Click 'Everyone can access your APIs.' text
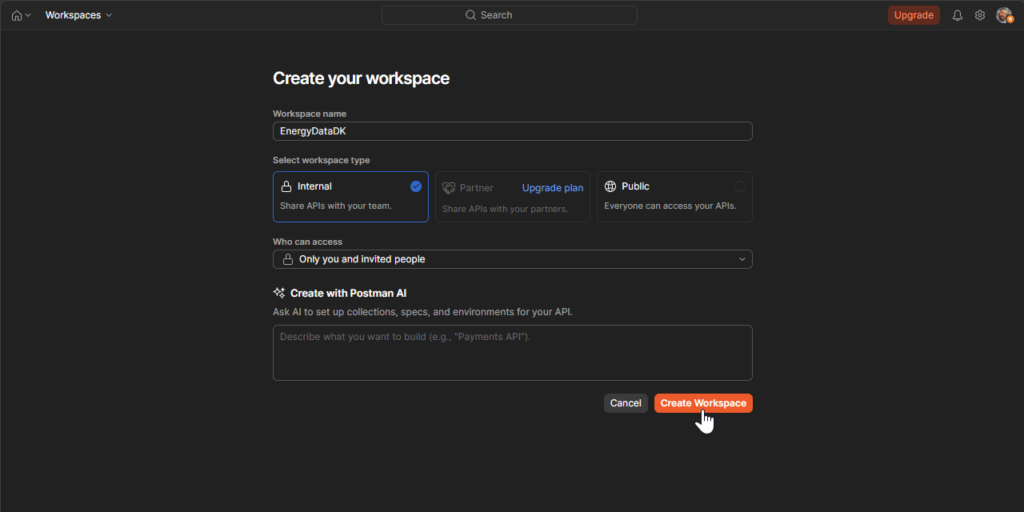The image size is (1024, 512). (670, 206)
